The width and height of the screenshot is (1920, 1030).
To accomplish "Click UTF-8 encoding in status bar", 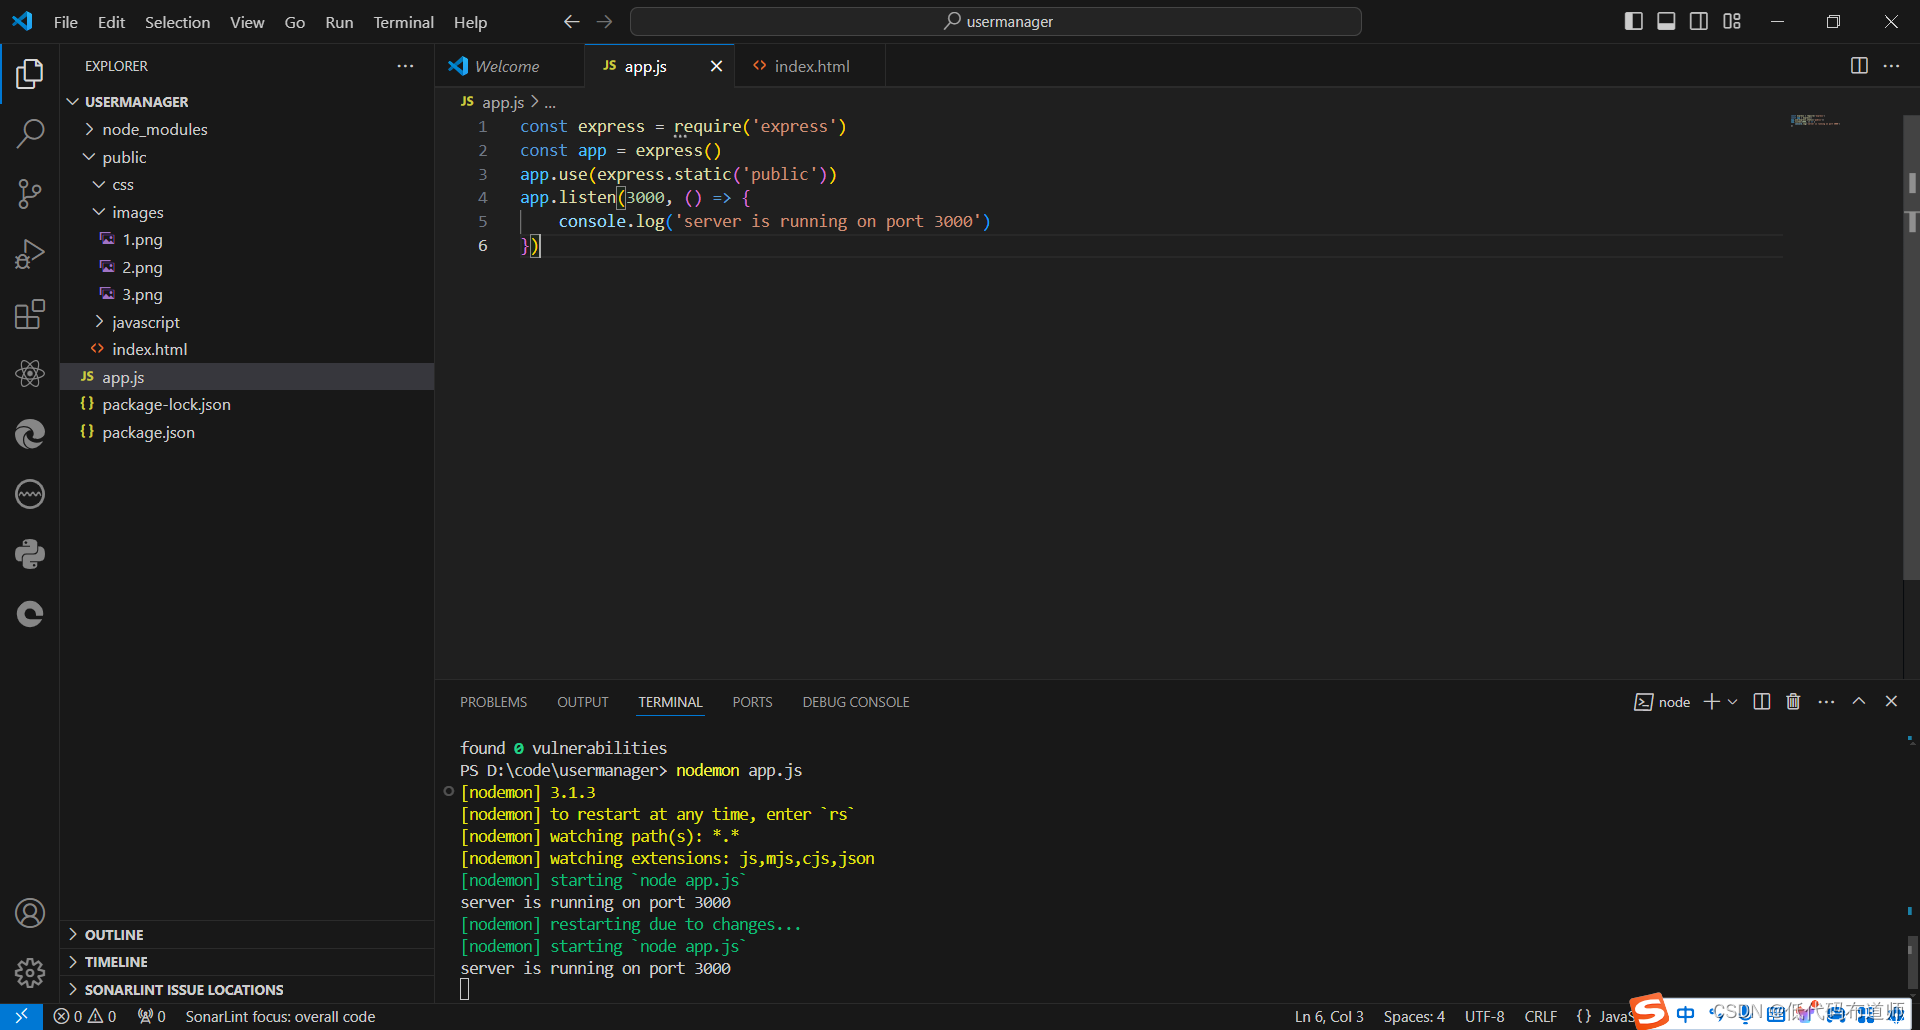I will (1484, 1016).
